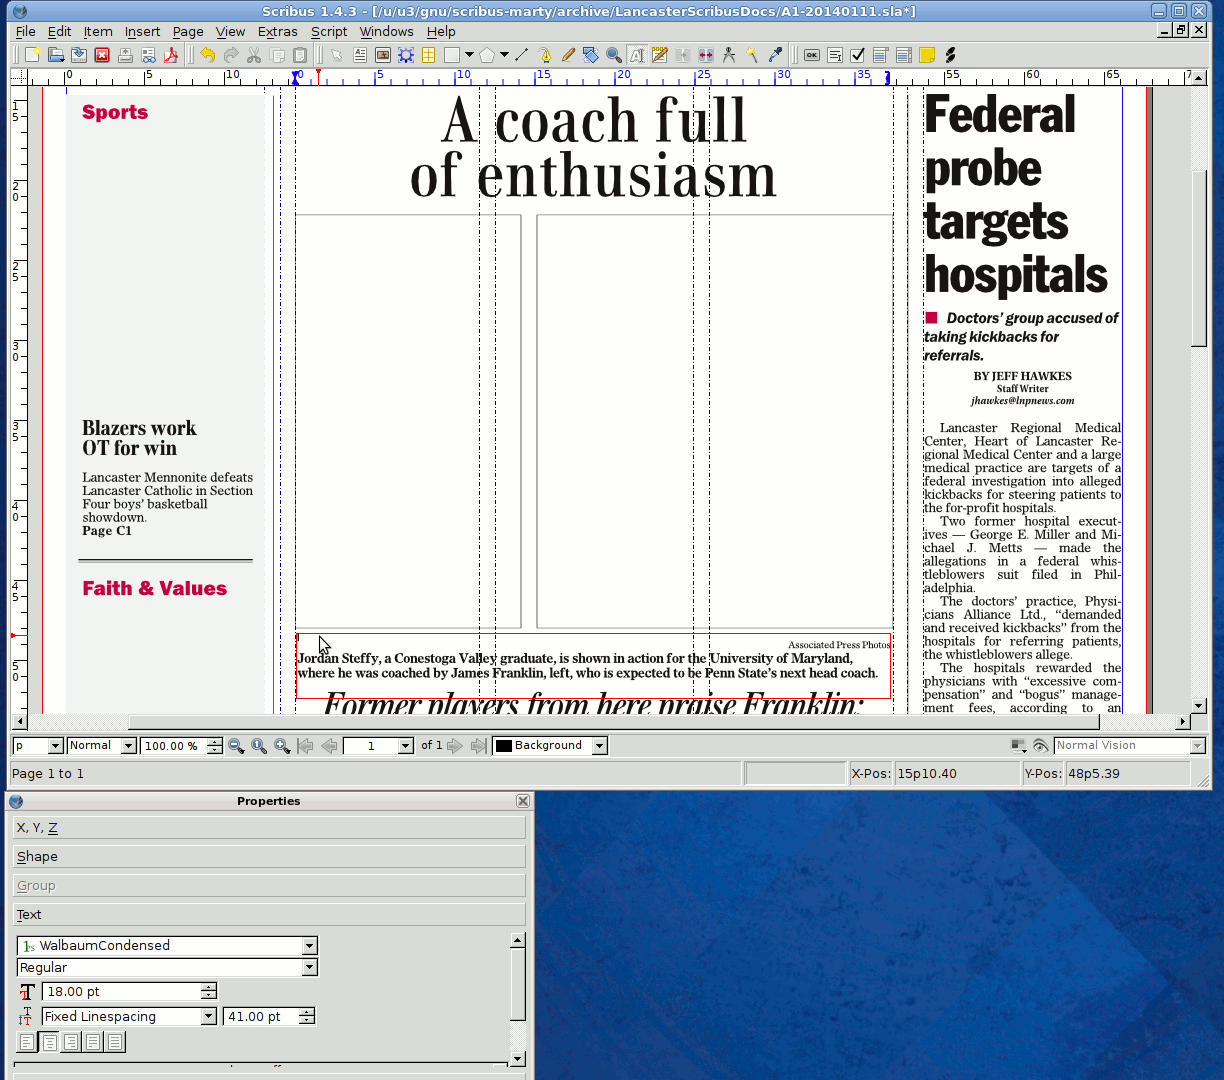Image resolution: width=1224 pixels, height=1080 pixels.
Task: Open the Script menu
Action: click(x=329, y=31)
